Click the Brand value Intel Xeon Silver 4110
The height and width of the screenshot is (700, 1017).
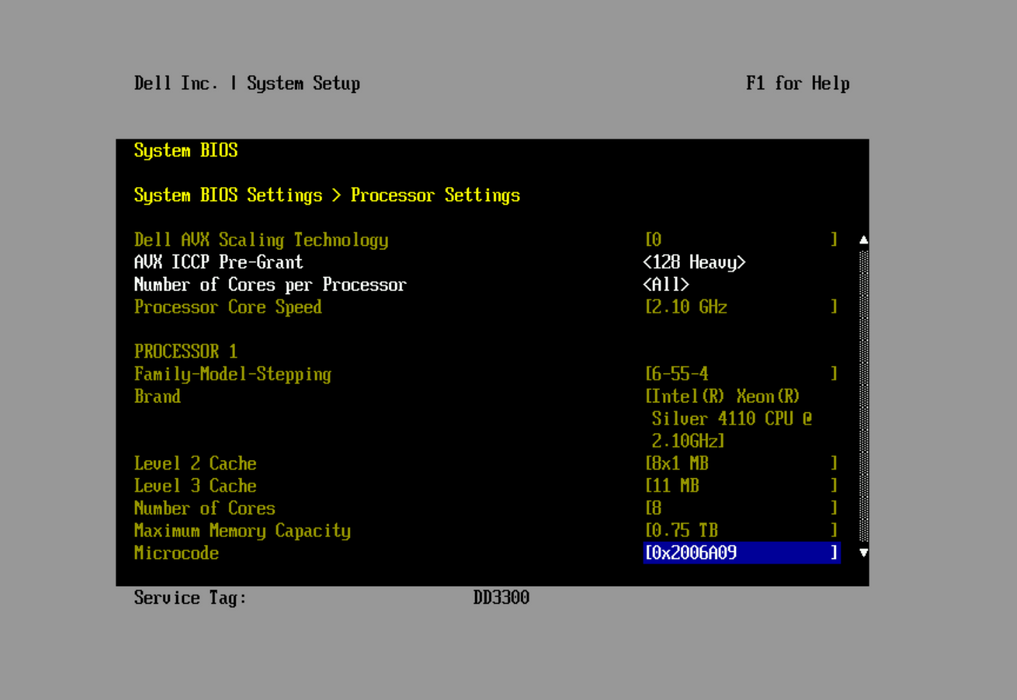tap(730, 419)
